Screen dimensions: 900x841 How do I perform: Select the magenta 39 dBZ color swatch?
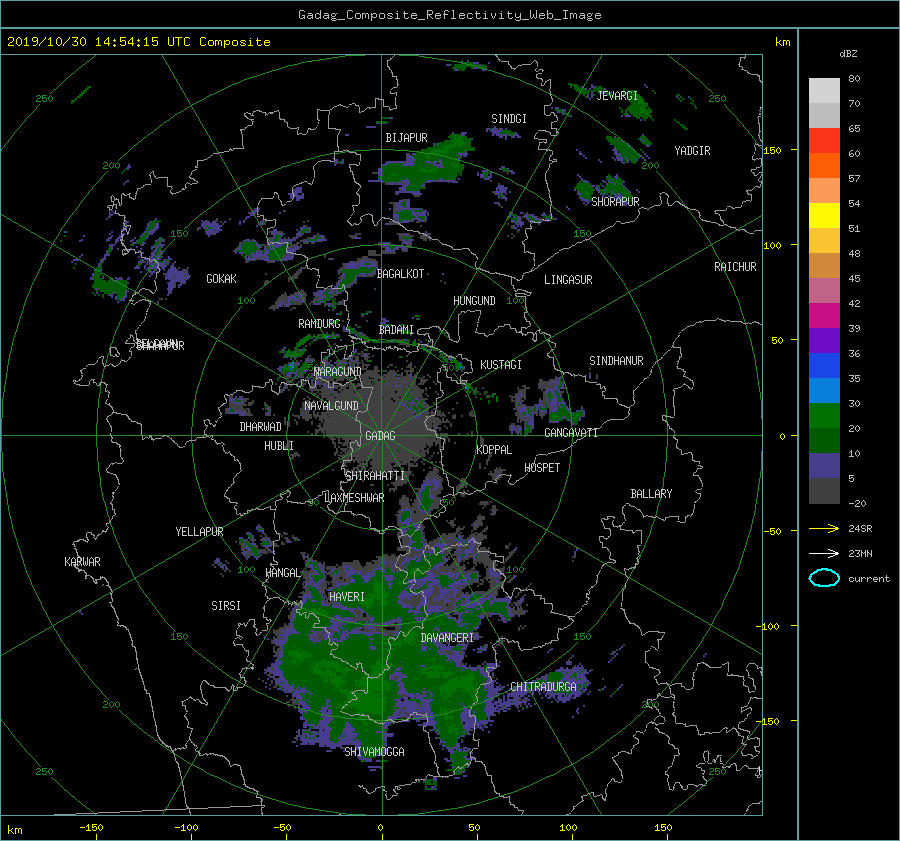coord(824,315)
